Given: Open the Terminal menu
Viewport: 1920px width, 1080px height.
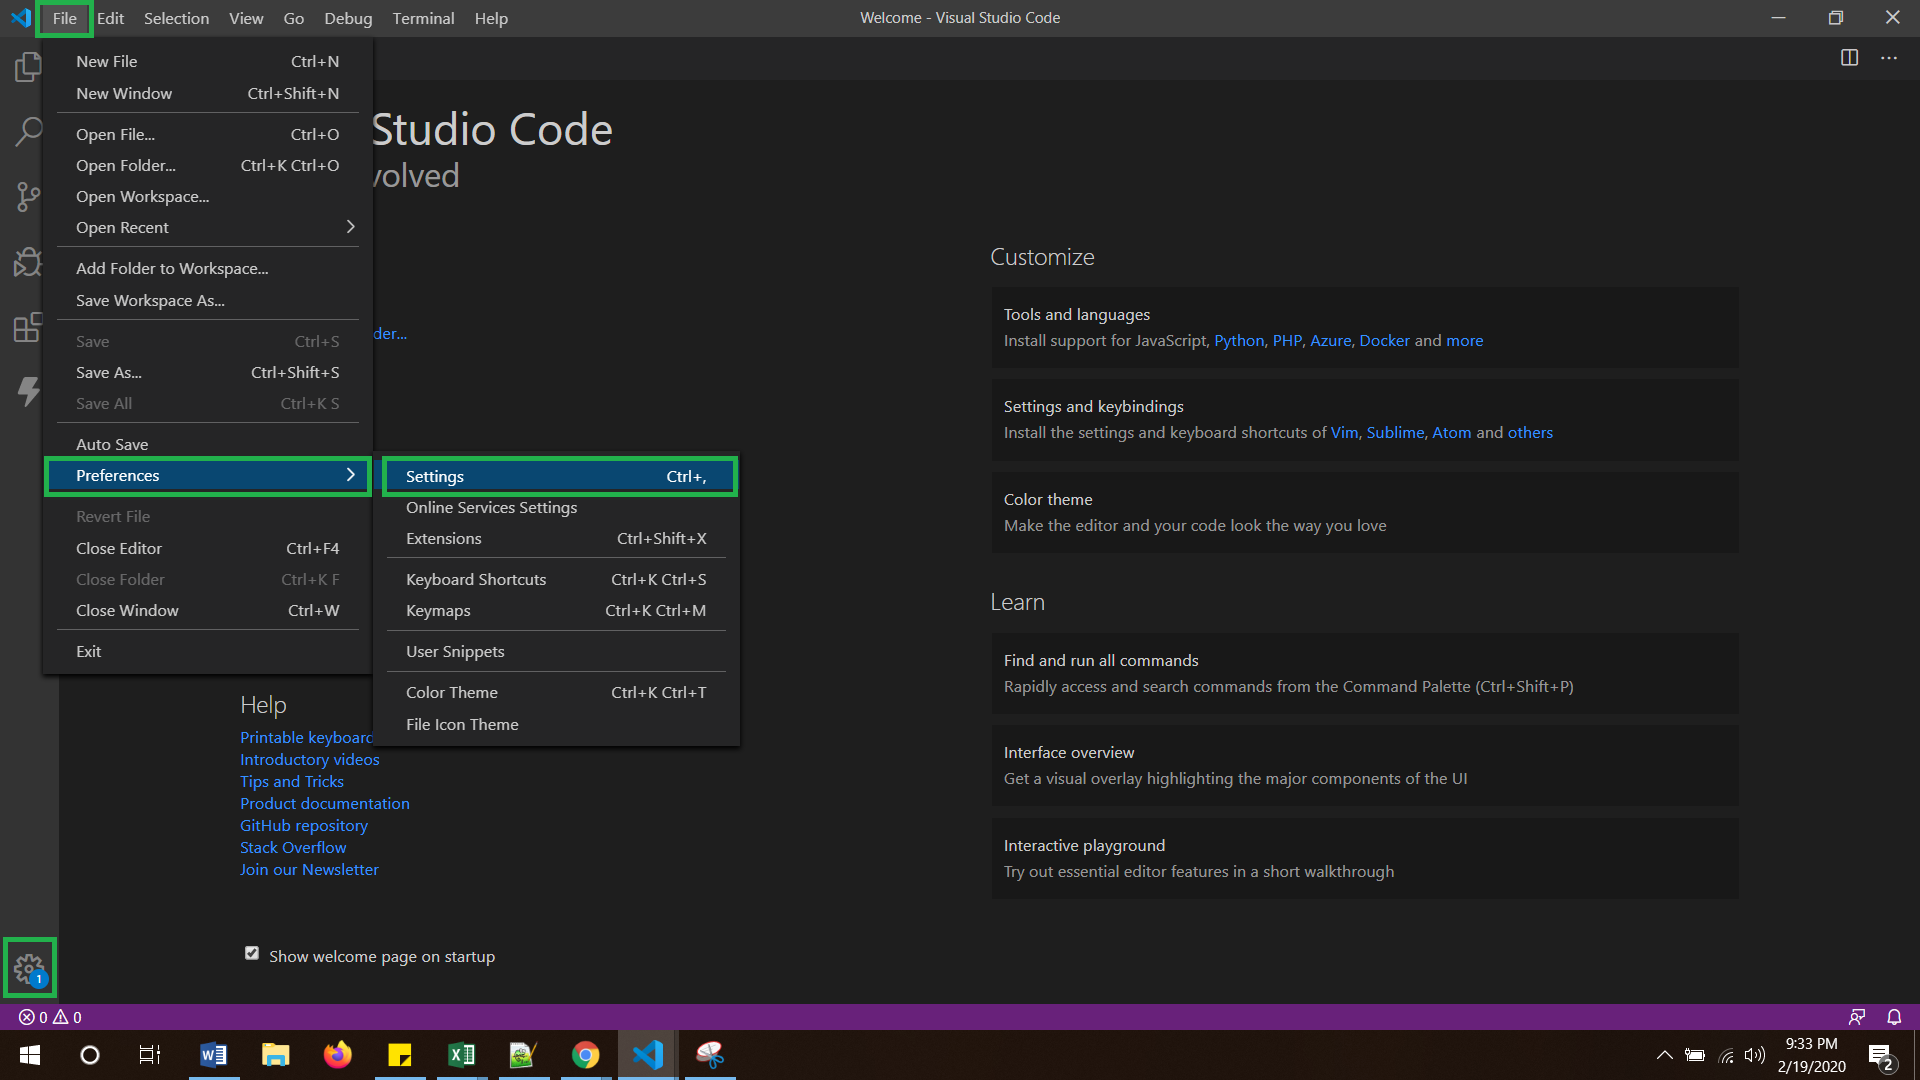Looking at the screenshot, I should [x=423, y=18].
